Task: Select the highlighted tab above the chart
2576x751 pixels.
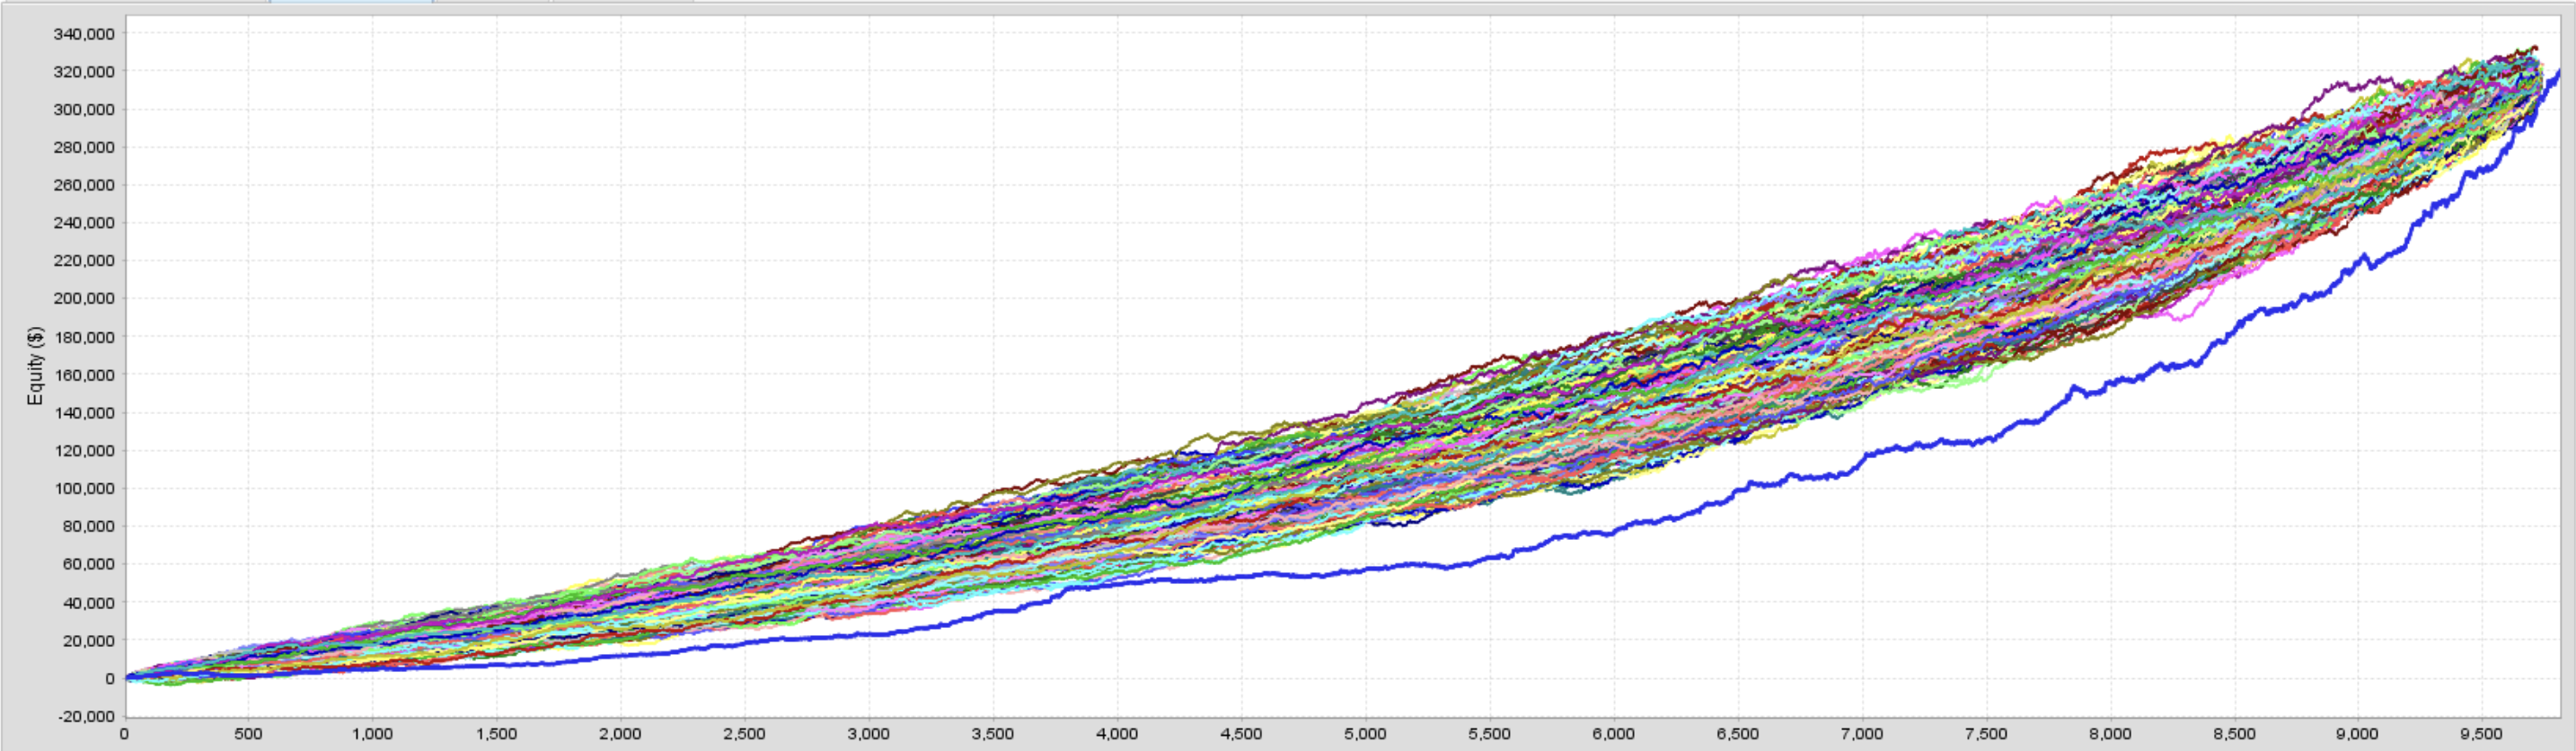Action: tap(351, 2)
